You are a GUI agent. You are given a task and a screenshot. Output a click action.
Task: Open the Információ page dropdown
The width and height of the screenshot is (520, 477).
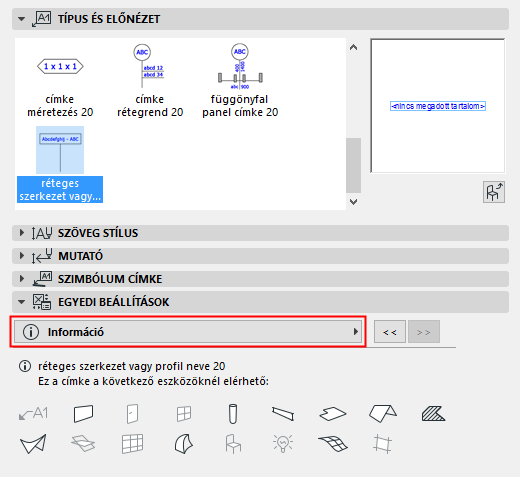click(188, 332)
